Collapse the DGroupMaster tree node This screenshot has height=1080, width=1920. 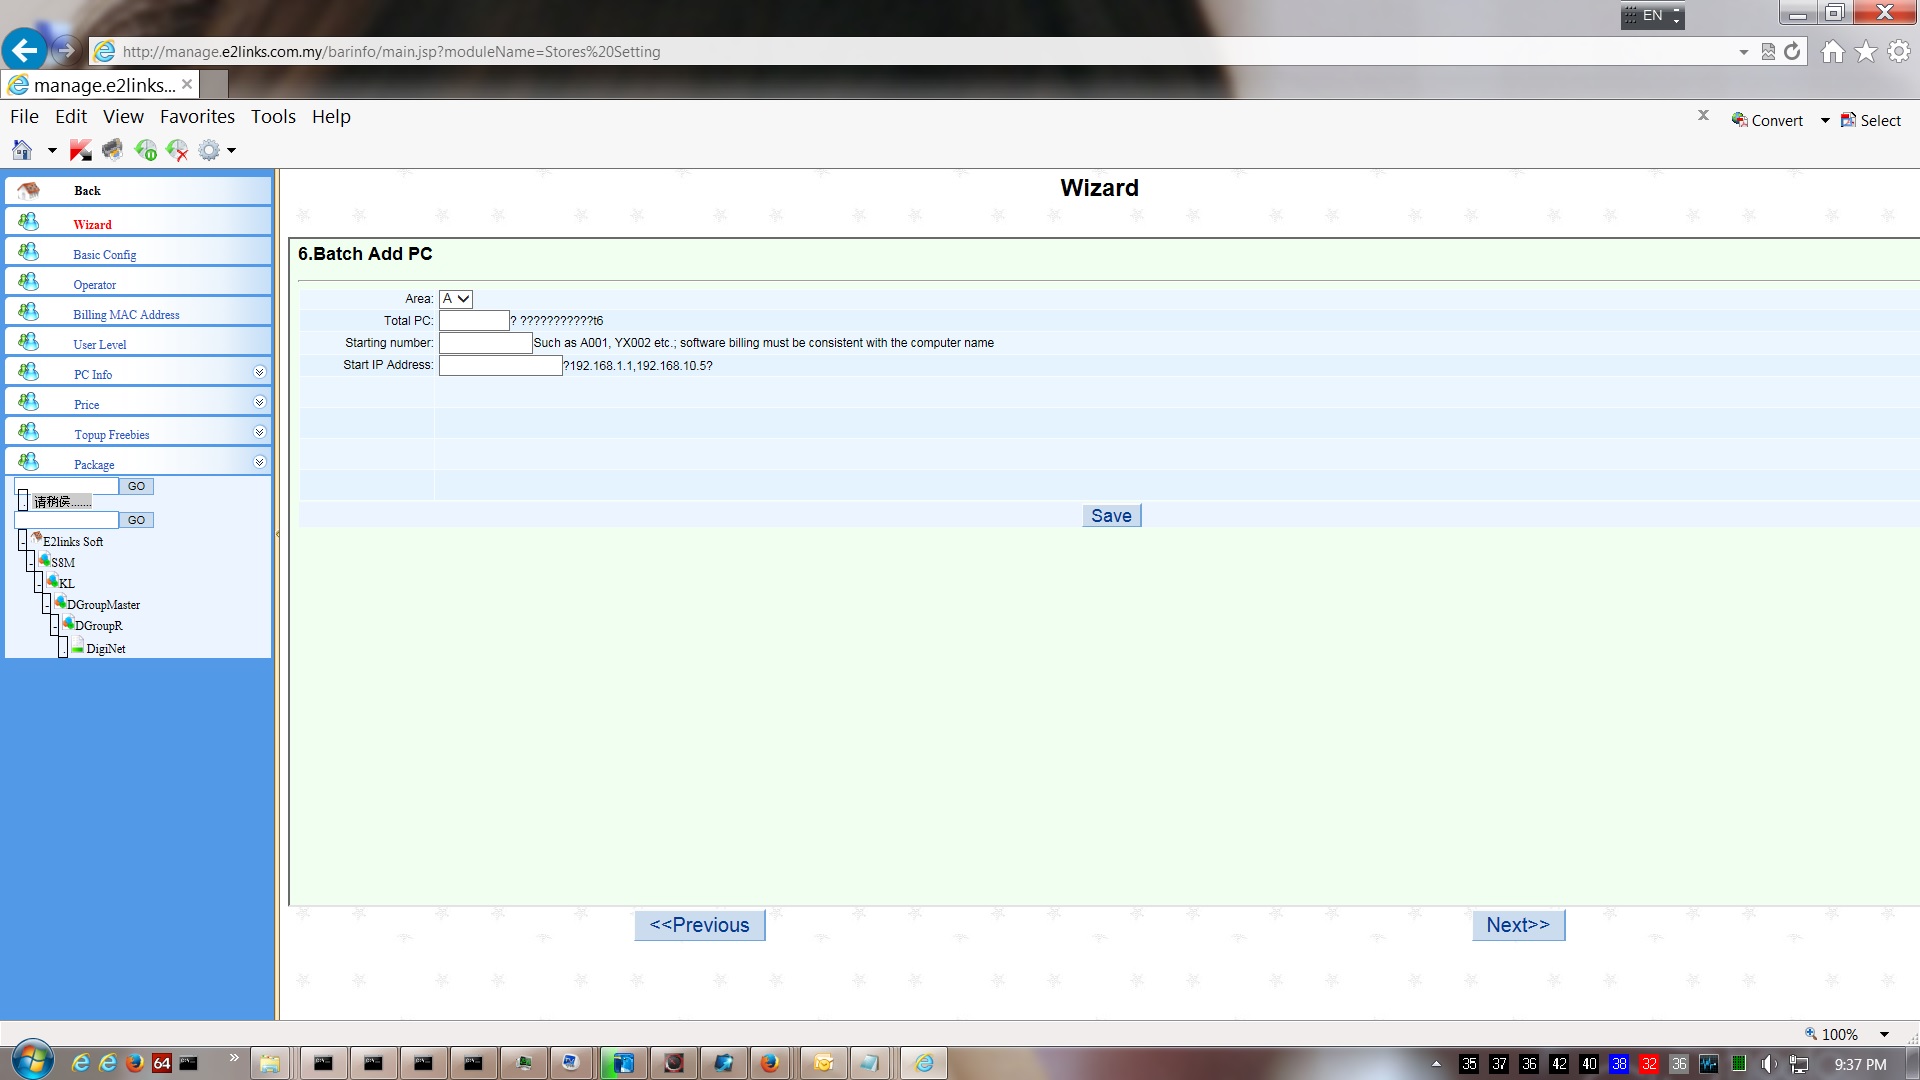[46, 604]
